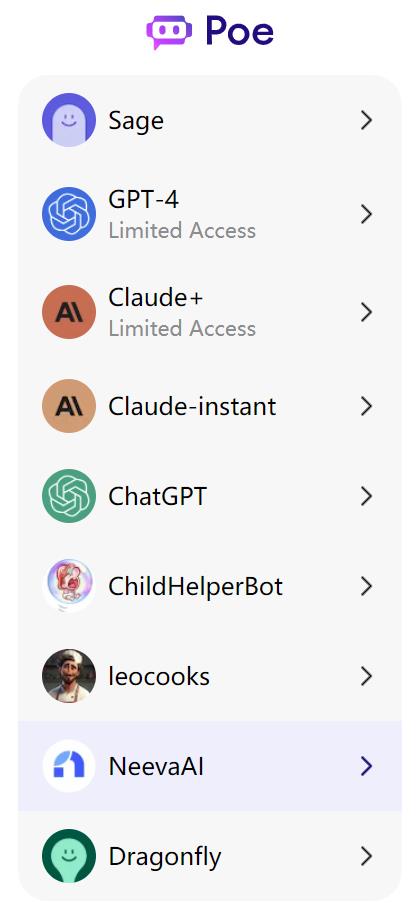Click the green Dragonfly smiley avatar
416x903 pixels.
pyautogui.click(x=69, y=856)
